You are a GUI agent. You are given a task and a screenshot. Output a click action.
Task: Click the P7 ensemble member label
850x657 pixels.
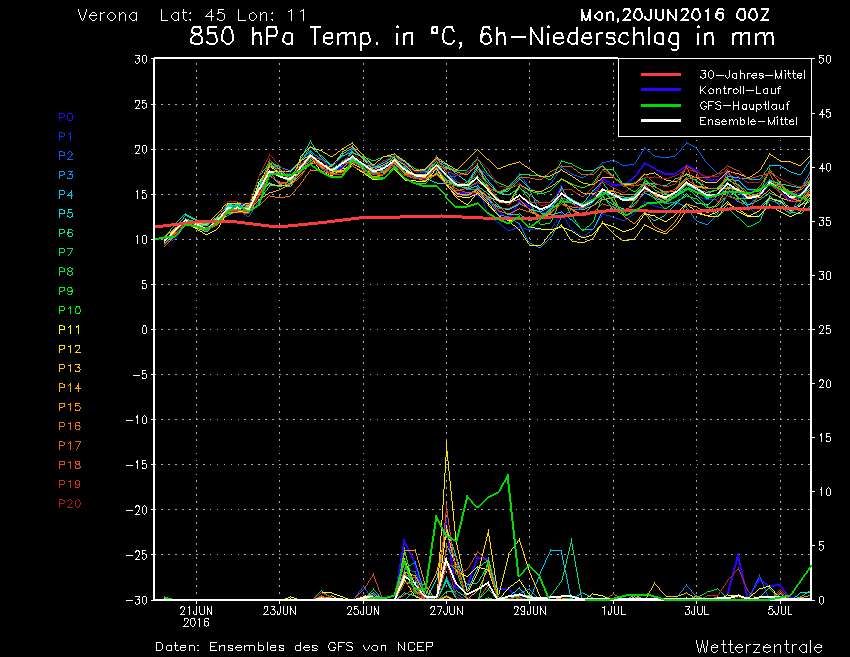pos(66,252)
